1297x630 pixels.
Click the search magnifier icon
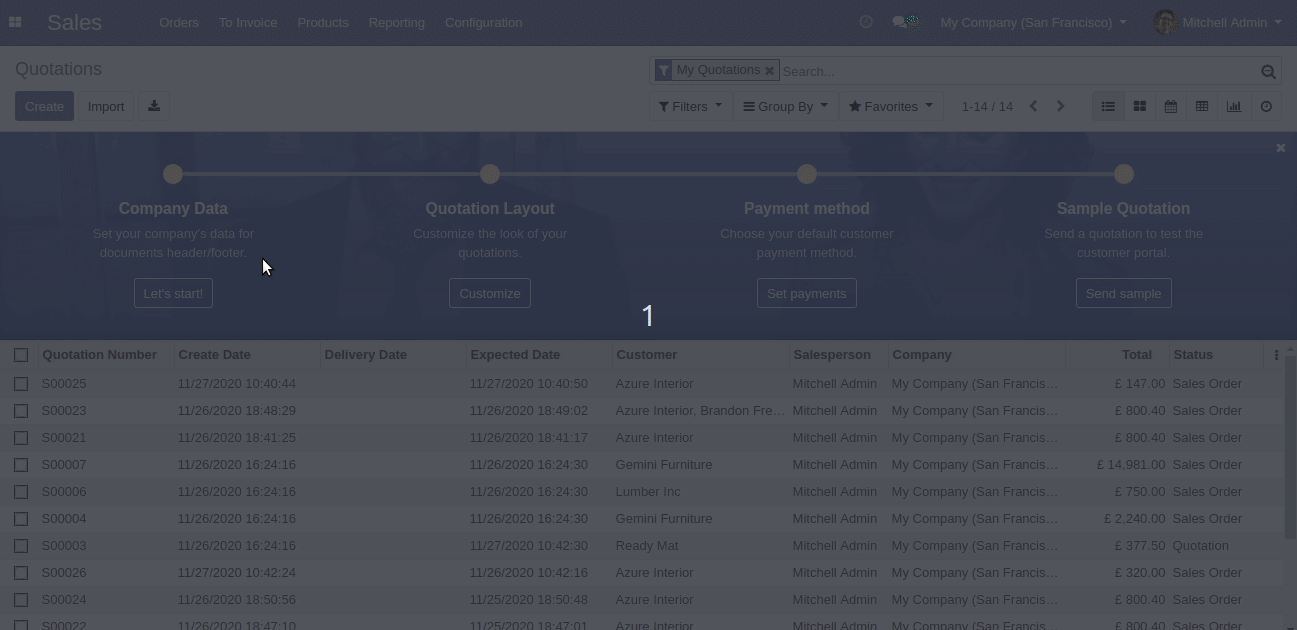[1268, 71]
